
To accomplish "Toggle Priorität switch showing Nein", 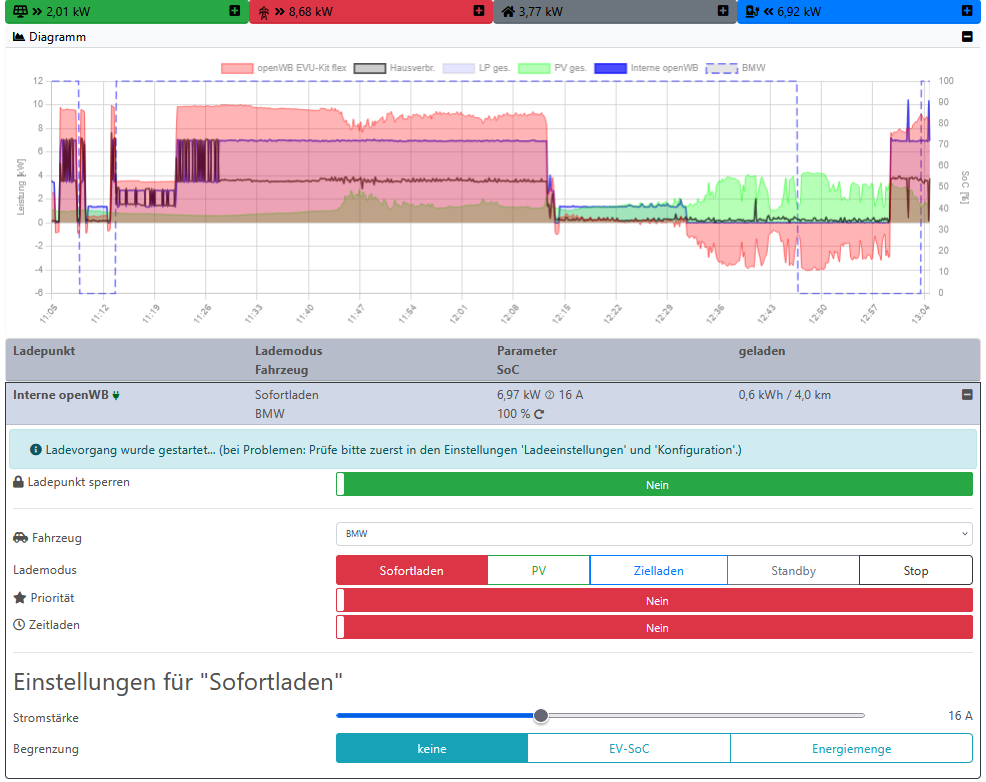I will 655,600.
